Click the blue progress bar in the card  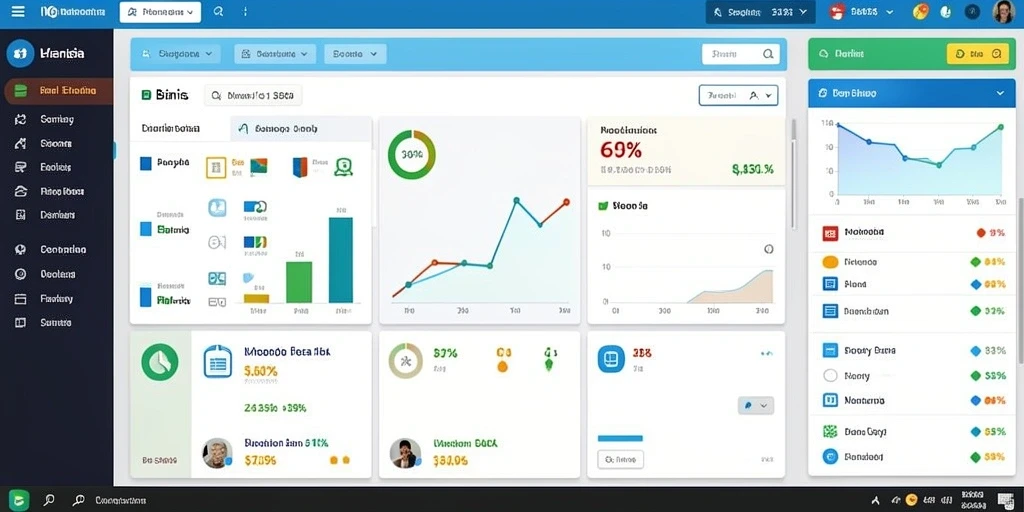tap(620, 438)
